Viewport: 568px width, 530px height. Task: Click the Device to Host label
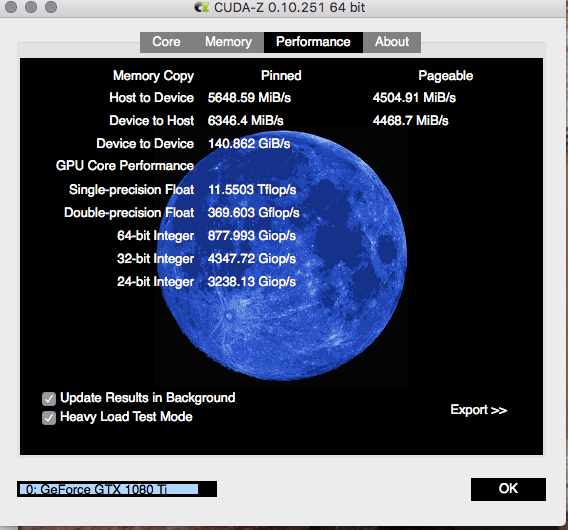(151, 121)
